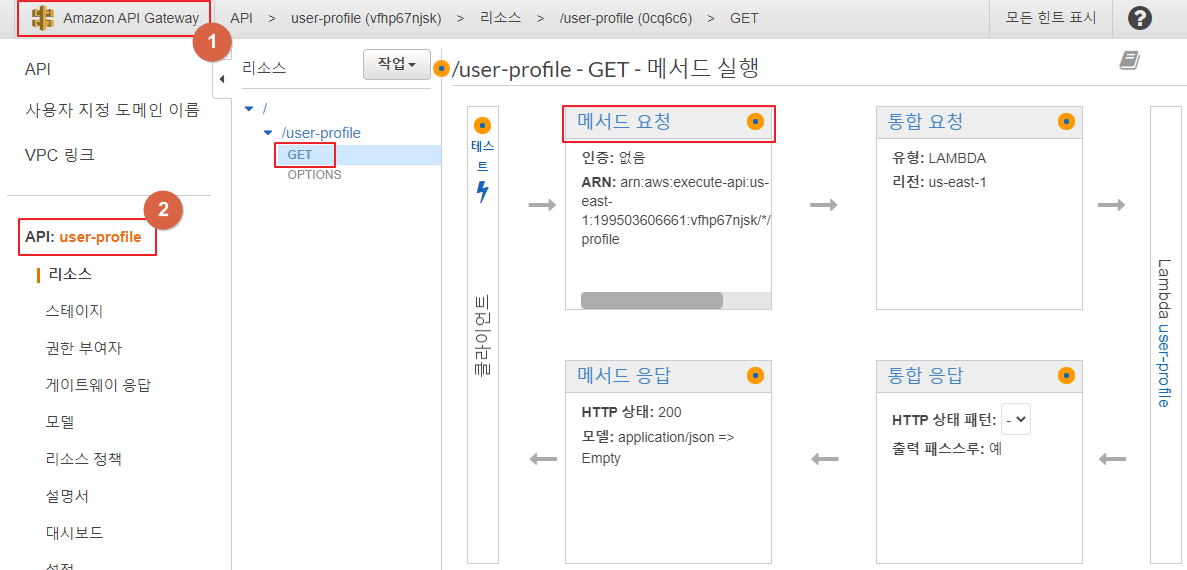Select 설명서 in the sidebar
1187x570 pixels.
(67, 497)
